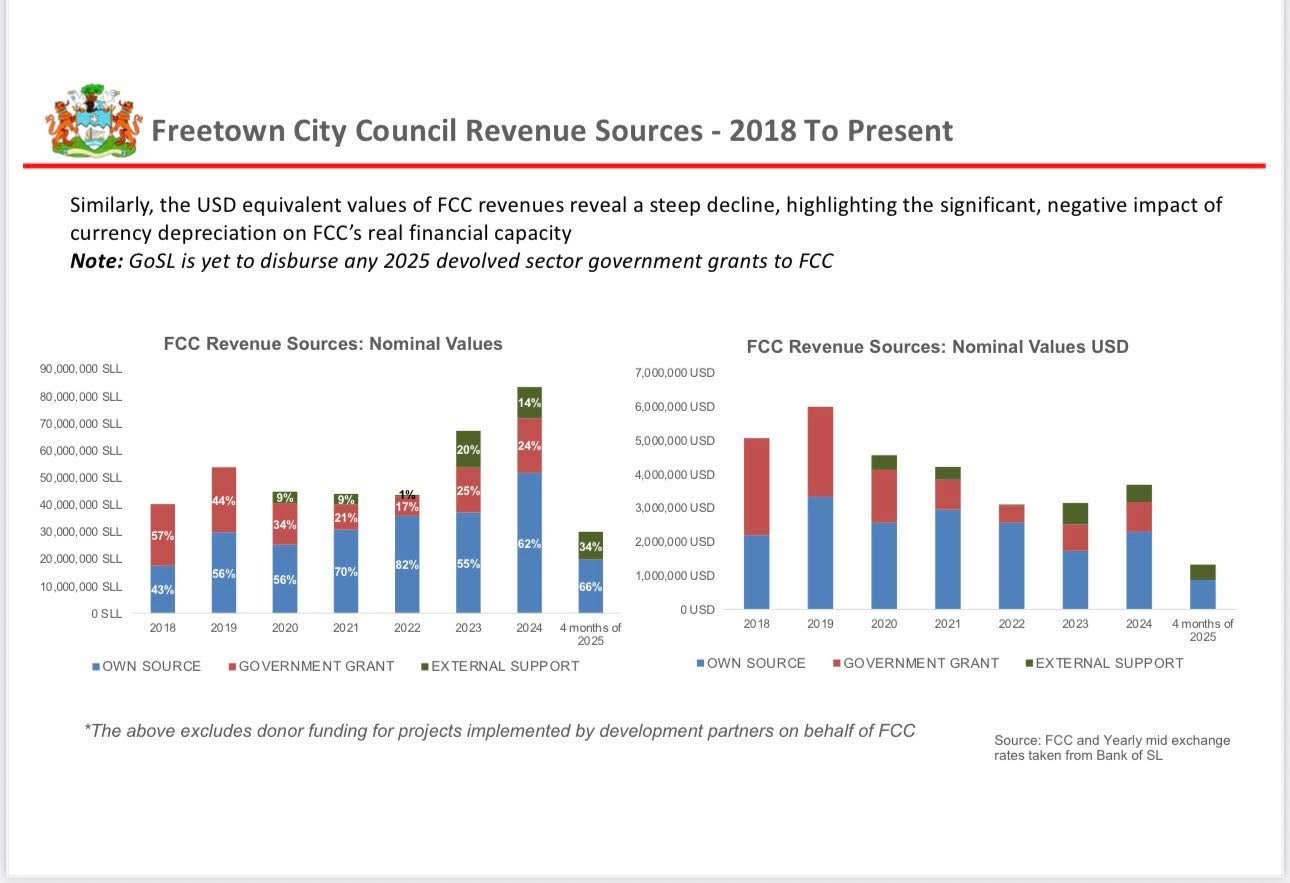This screenshot has width=1290, height=883.
Task: Click the 20% external support segment of the 2023 bar
Action: click(468, 449)
